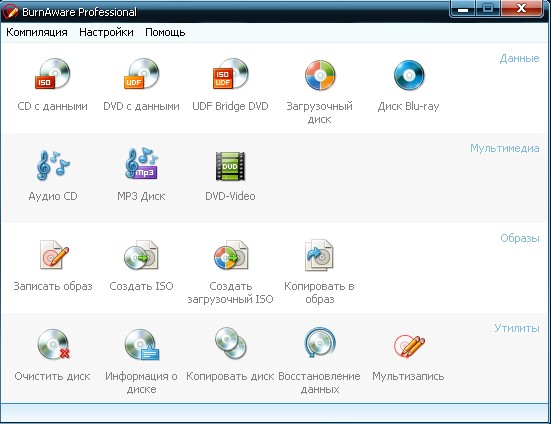Launch the Мультизапись multiburn tool
The image size is (551, 424).
(x=409, y=346)
